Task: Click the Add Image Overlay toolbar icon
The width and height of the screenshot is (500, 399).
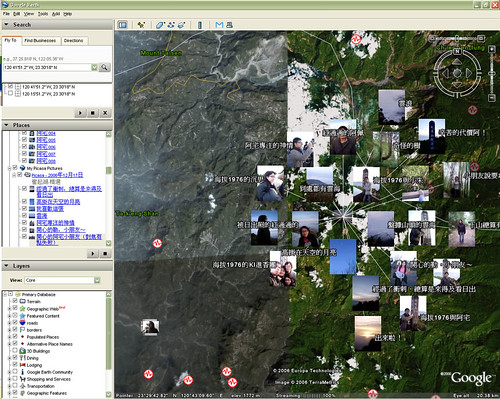Action: click(182, 25)
